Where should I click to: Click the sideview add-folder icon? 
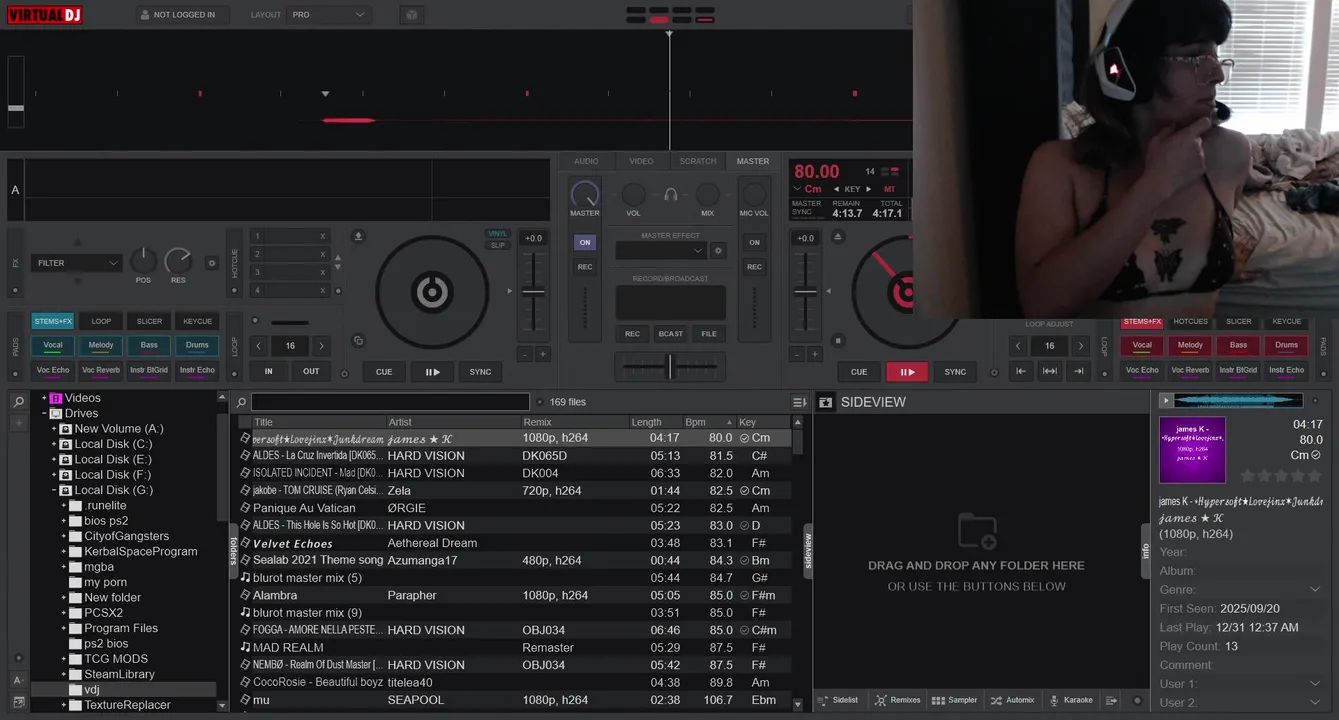[x=976, y=531]
